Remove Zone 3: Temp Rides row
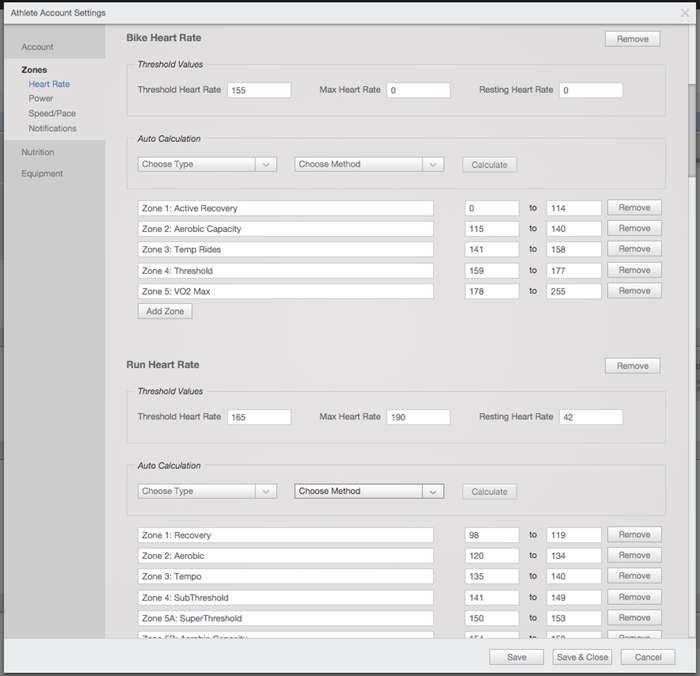Viewport: 700px width, 676px height. pos(634,249)
